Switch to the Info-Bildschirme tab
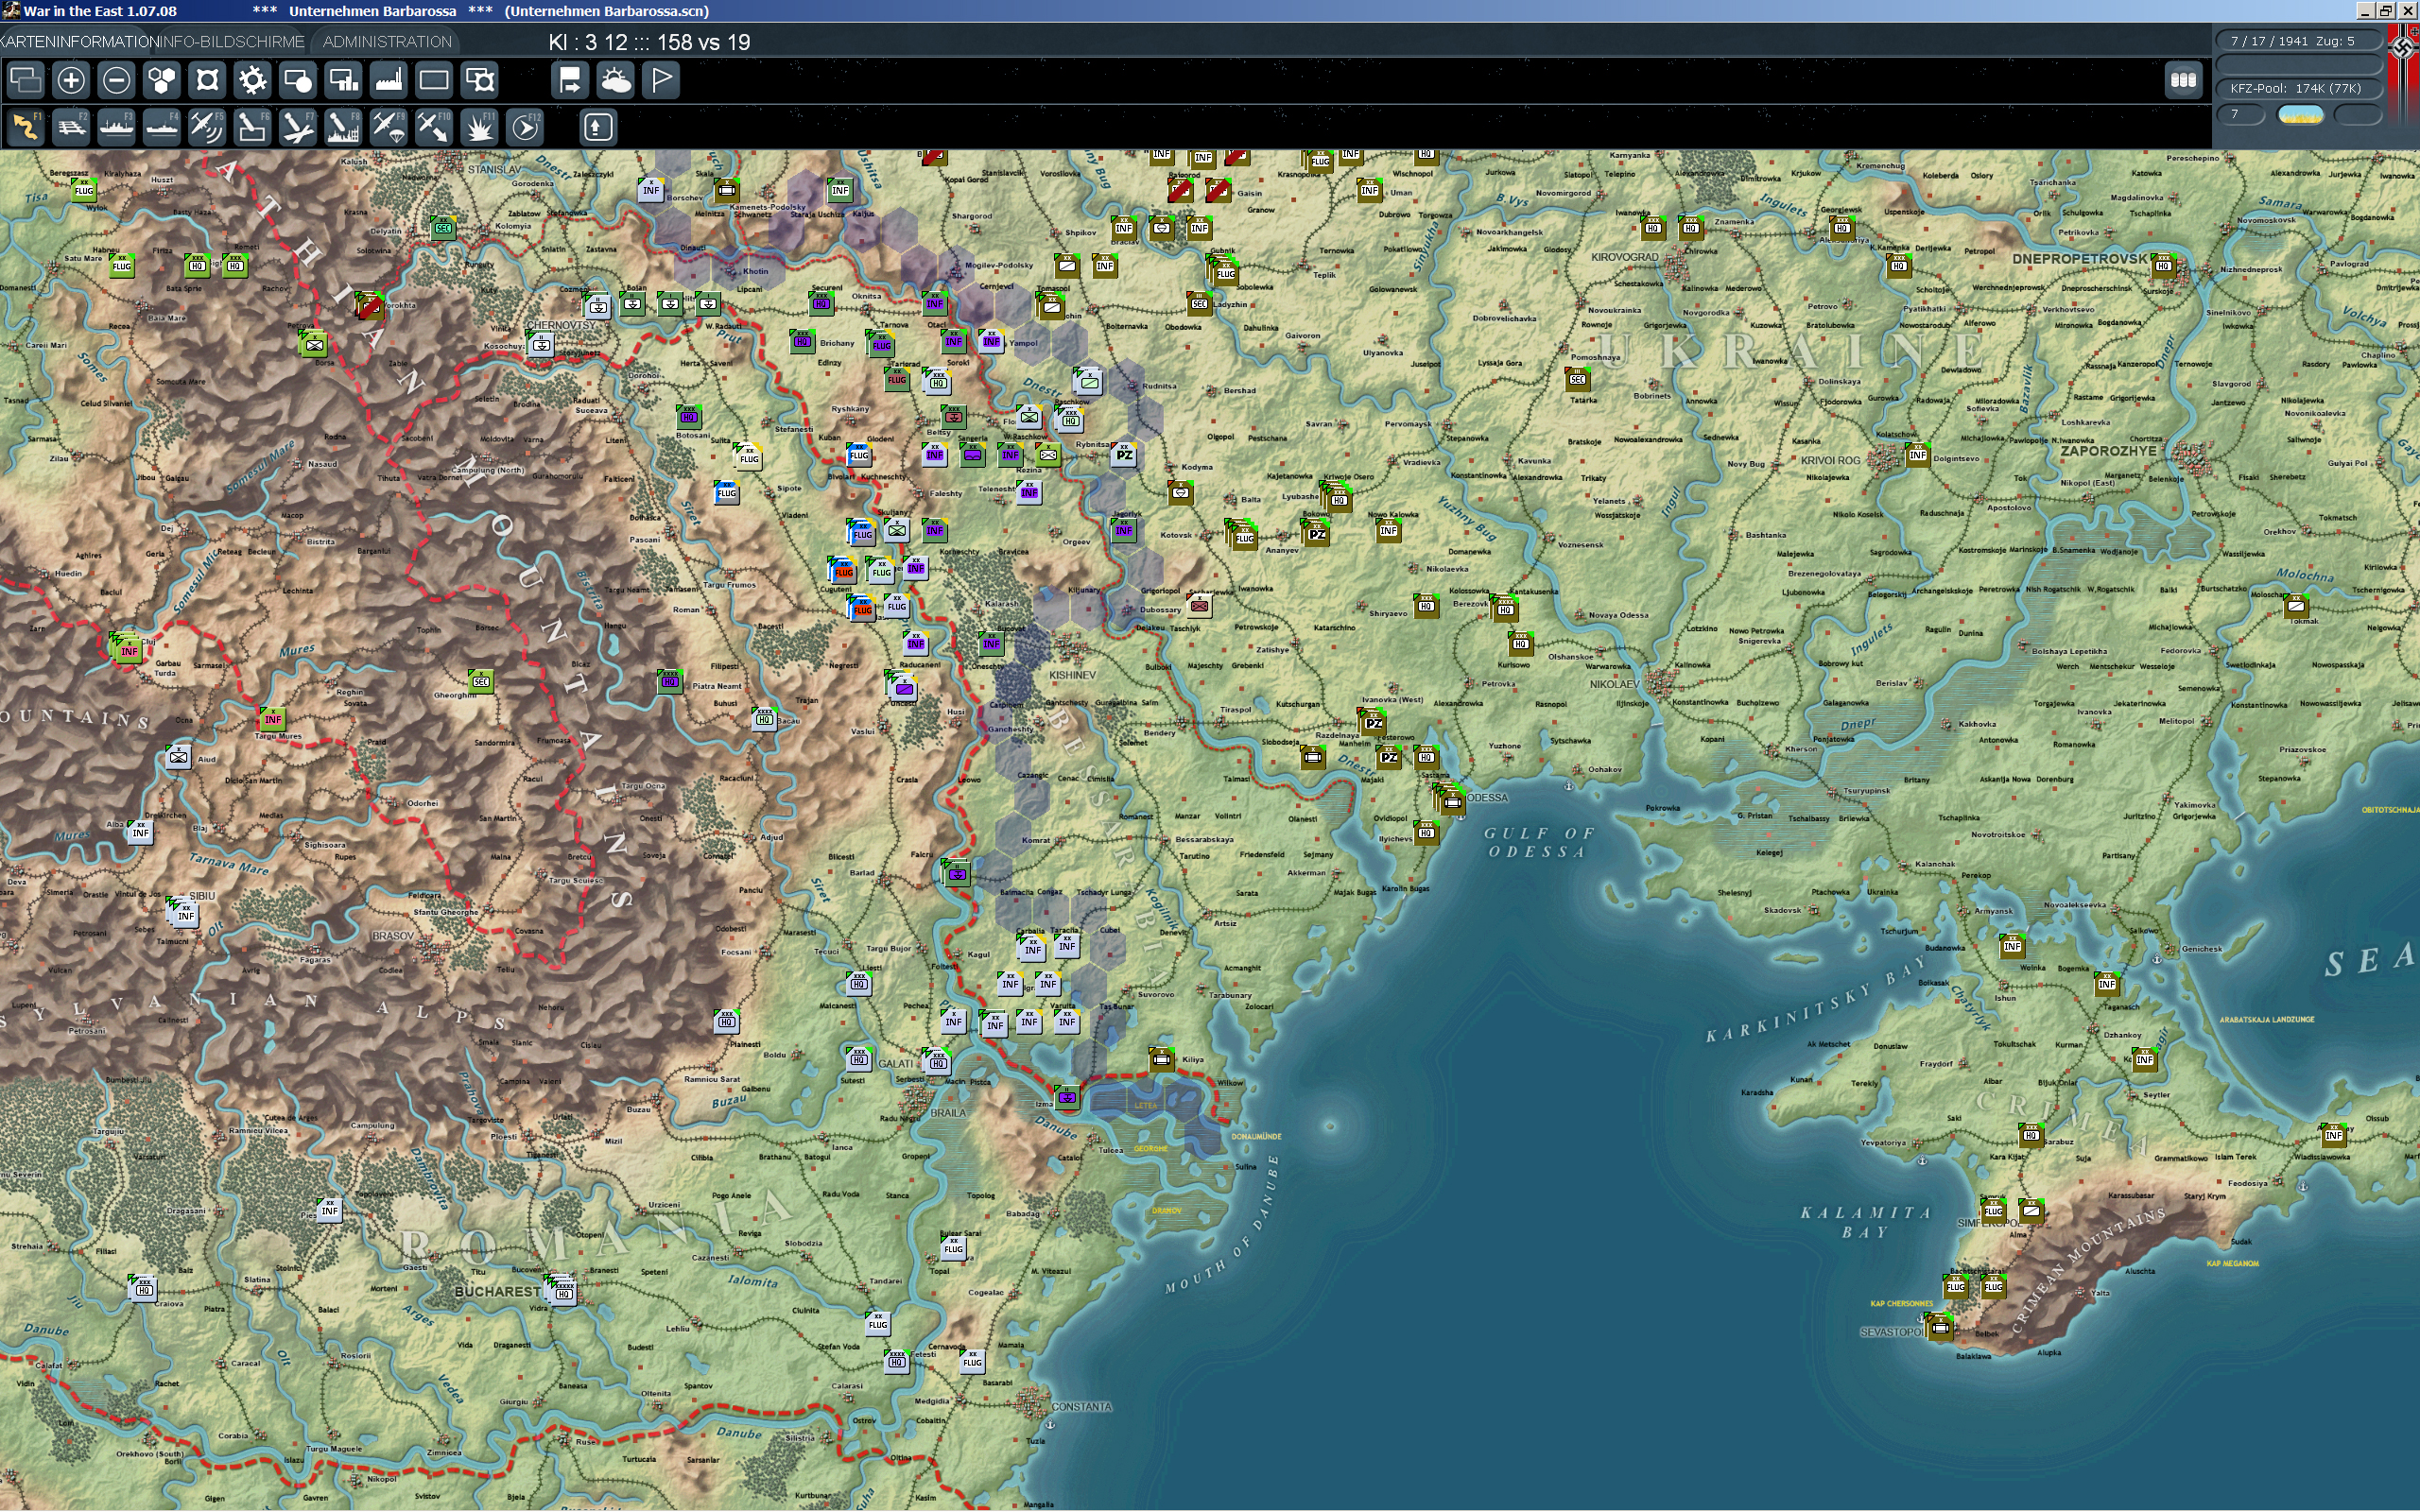This screenshot has width=2420, height=1512. (x=232, y=42)
